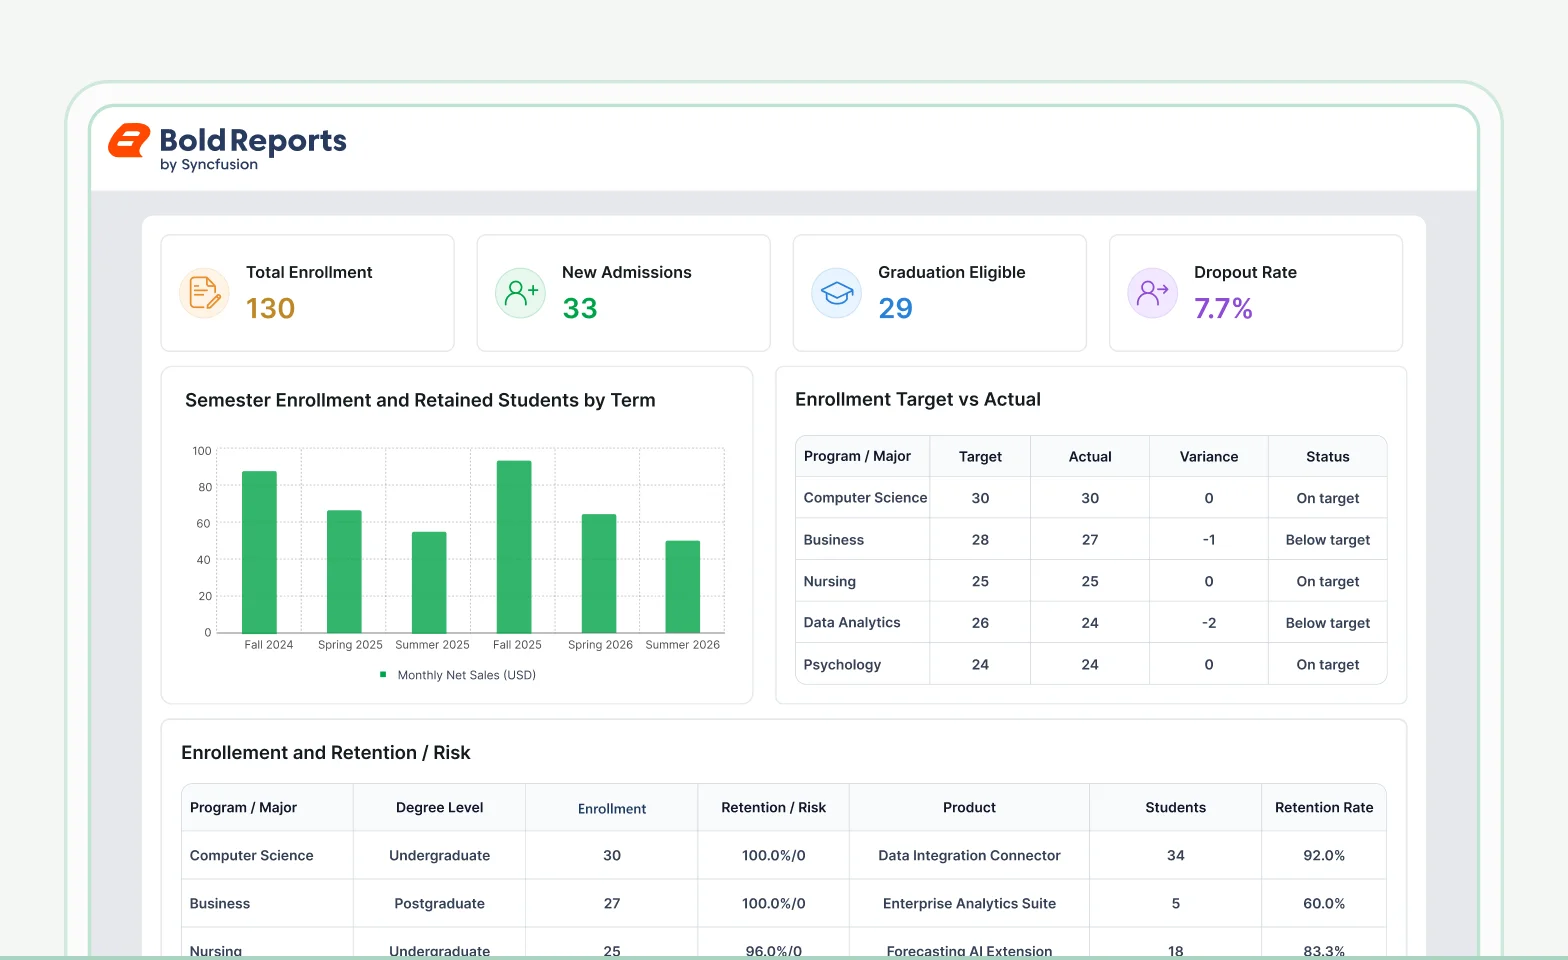Screen dimensions: 1568x960
Task: Click the Graduation Eligible value 29
Action: click(x=895, y=308)
